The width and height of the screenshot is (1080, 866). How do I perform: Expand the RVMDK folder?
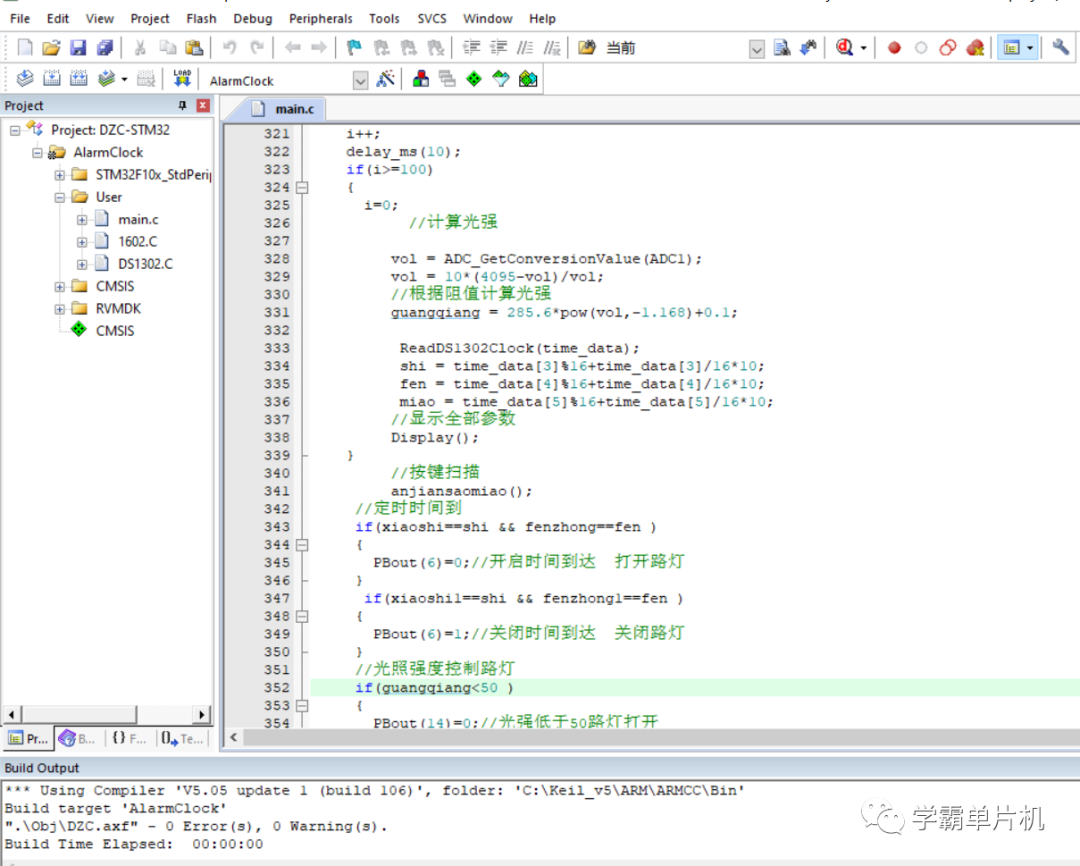coord(60,309)
